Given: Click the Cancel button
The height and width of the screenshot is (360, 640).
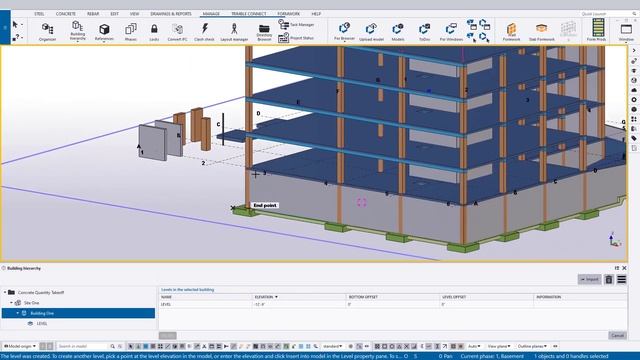Looking at the screenshot, I should point(617,336).
